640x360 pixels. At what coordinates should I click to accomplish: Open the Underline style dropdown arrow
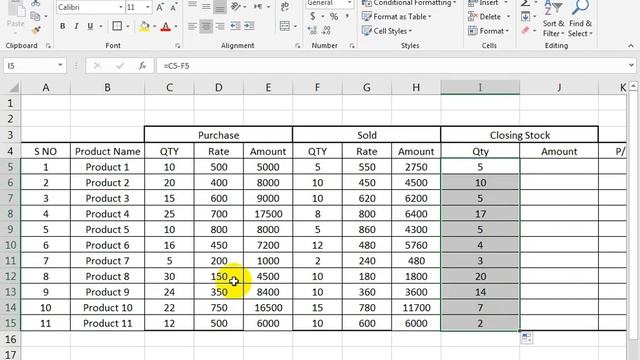100,27
